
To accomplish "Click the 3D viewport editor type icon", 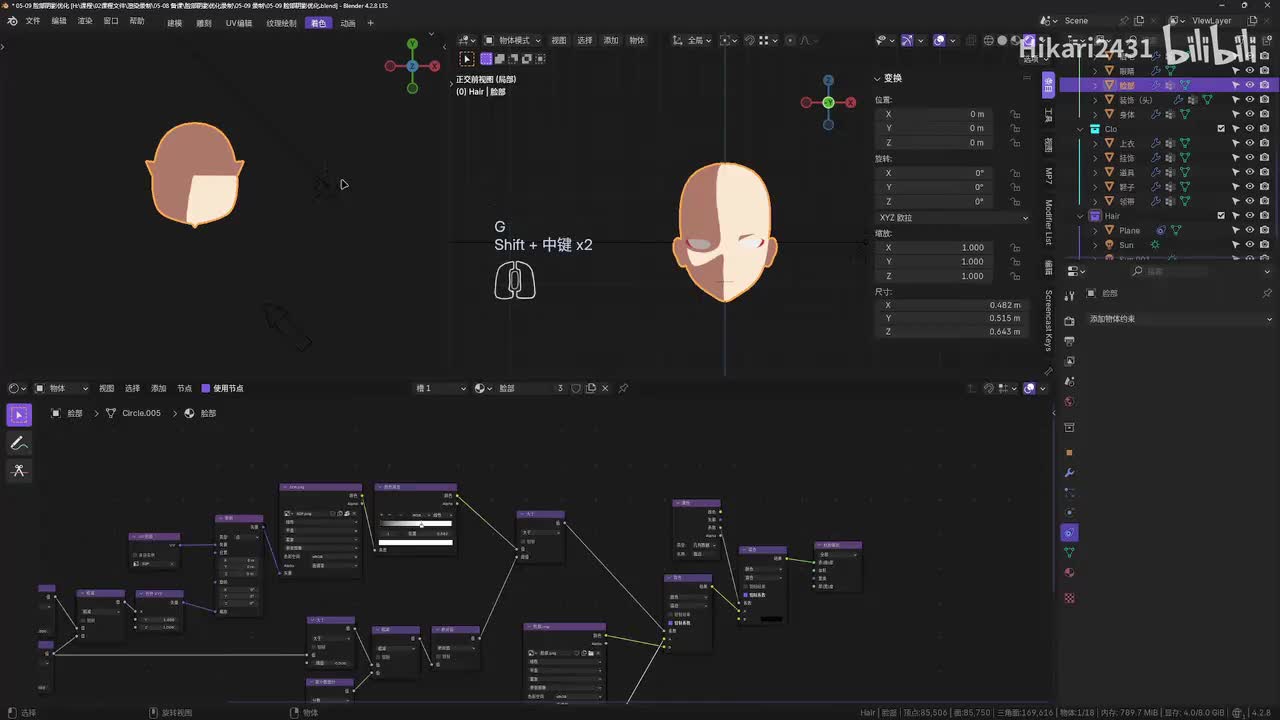I will pyautogui.click(x=466, y=40).
